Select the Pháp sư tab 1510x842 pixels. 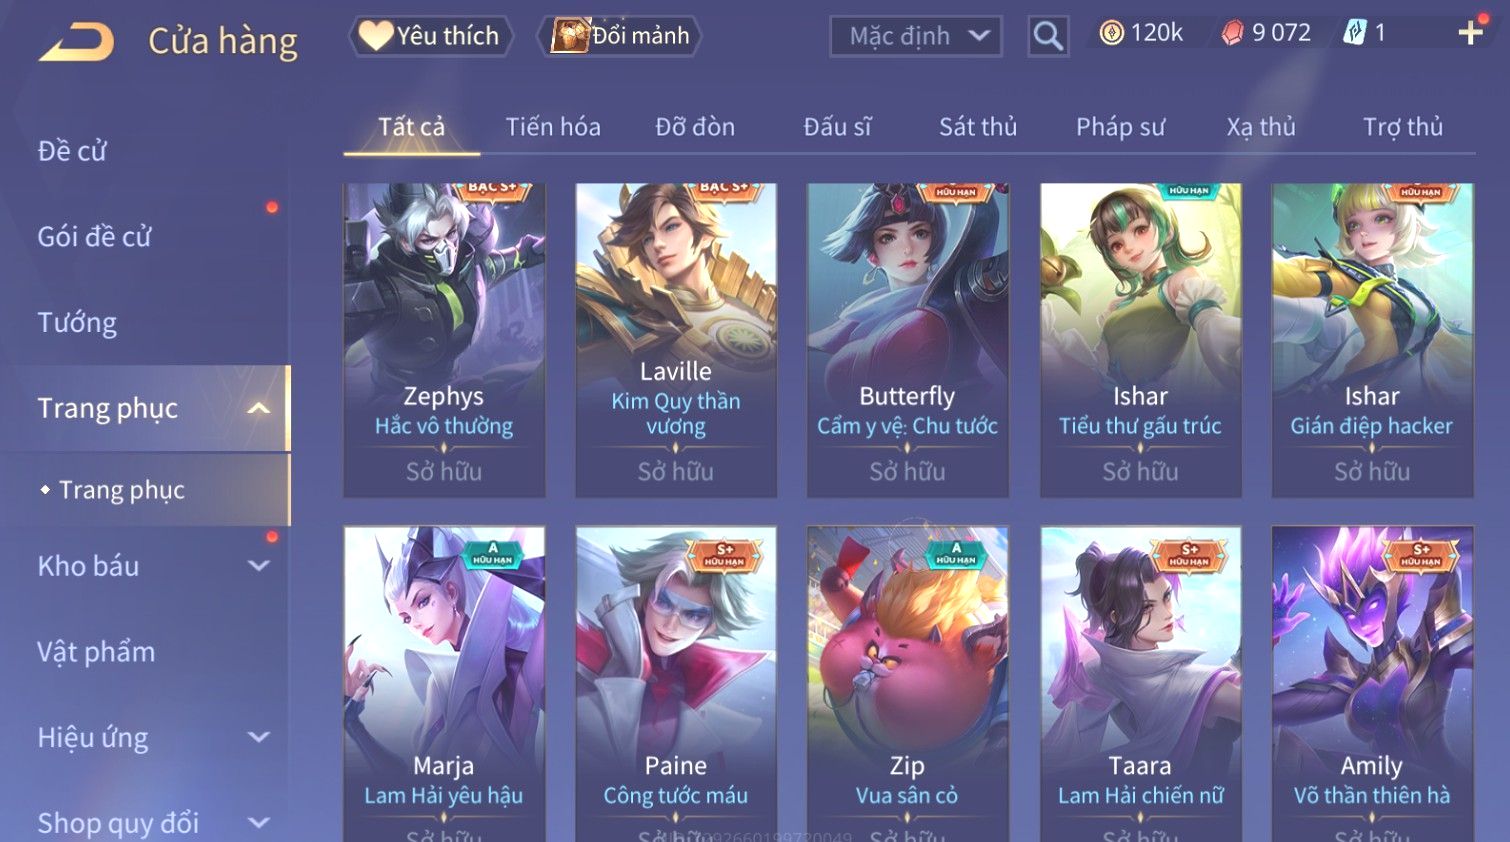[x=1120, y=127]
